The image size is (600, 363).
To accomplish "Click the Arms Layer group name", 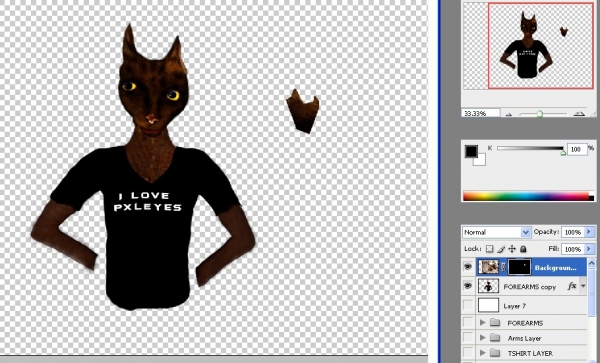I will (x=524, y=339).
